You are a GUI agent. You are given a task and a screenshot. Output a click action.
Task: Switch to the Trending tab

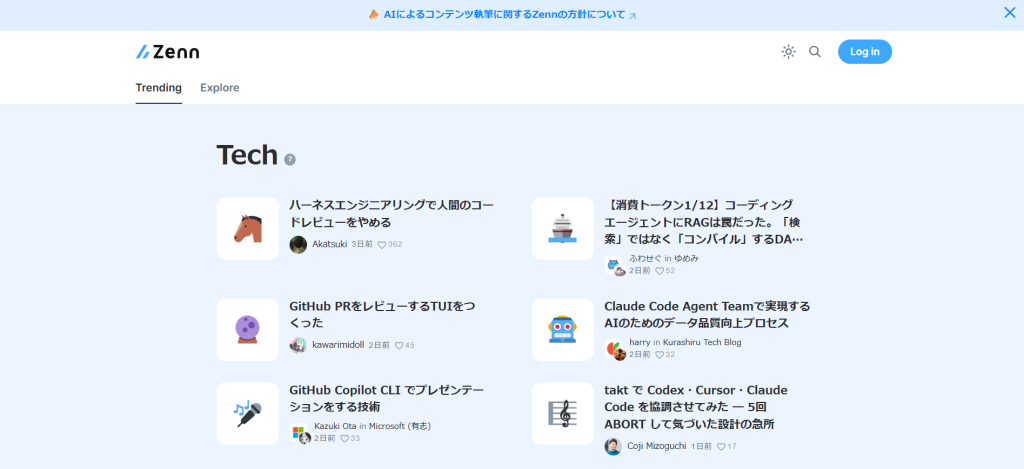(x=159, y=88)
